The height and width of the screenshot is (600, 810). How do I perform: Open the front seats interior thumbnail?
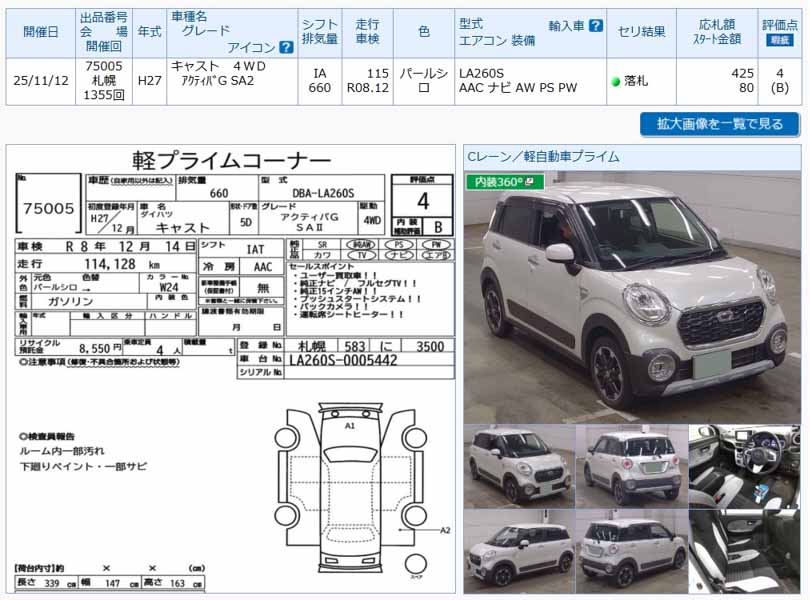point(744,552)
